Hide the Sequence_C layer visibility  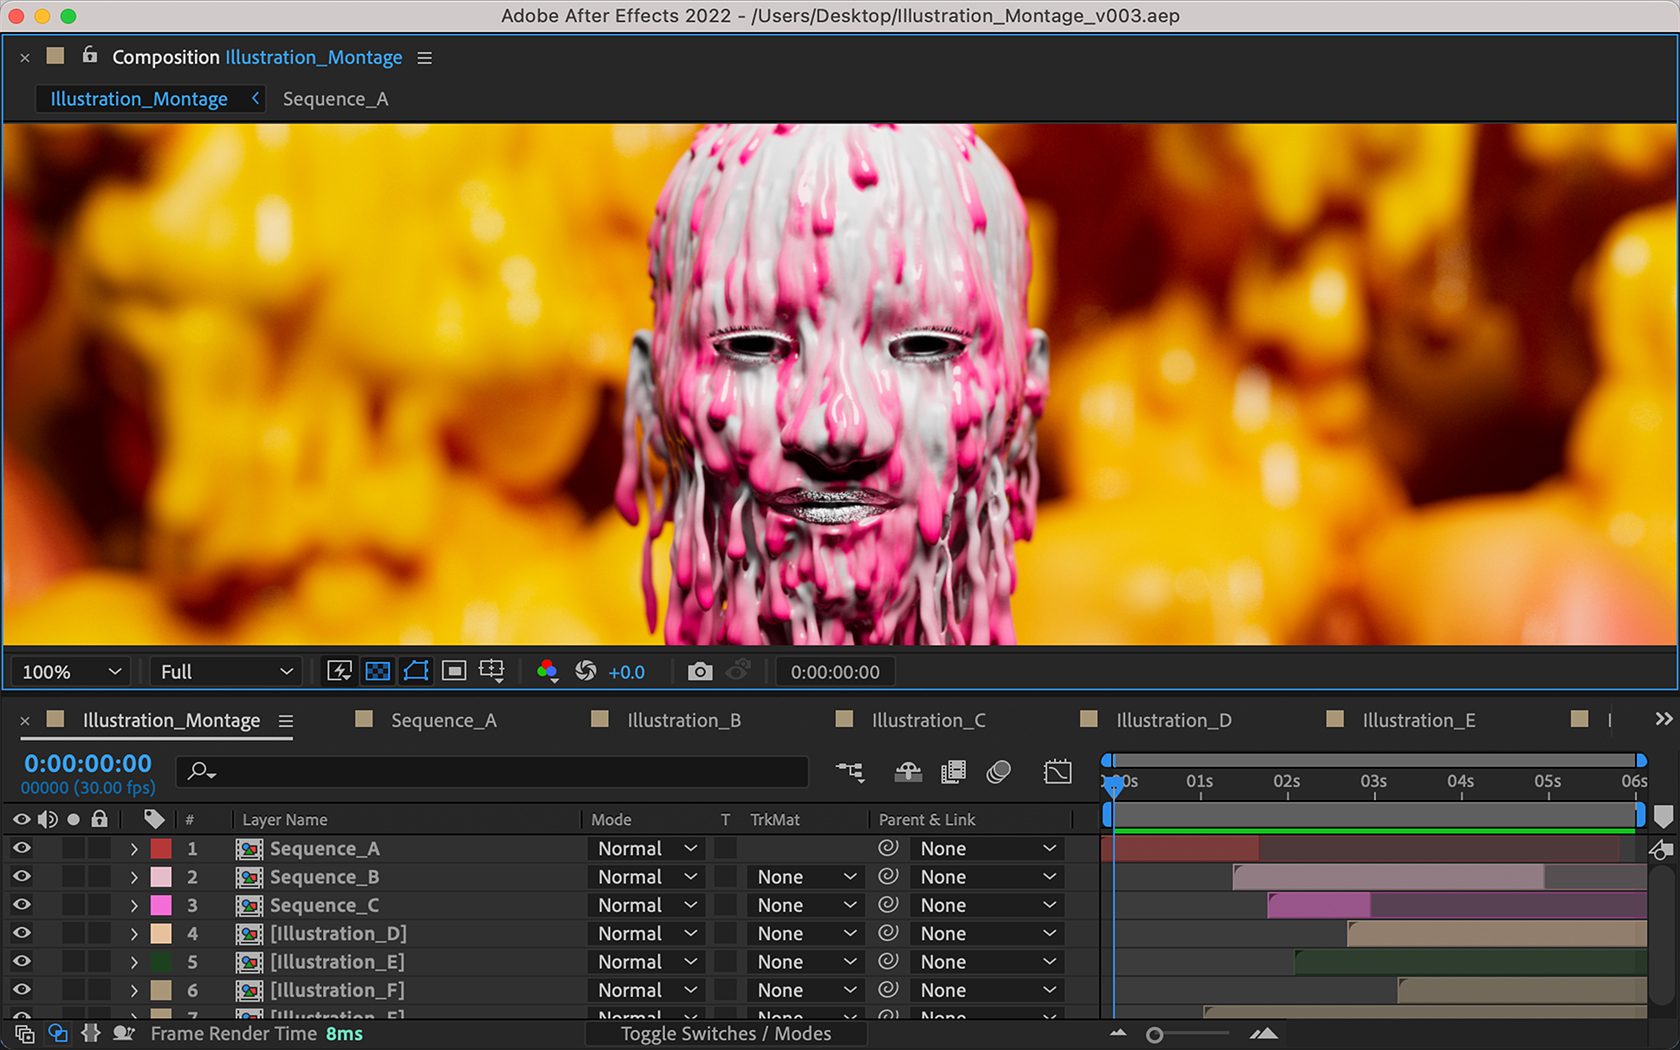pos(21,905)
